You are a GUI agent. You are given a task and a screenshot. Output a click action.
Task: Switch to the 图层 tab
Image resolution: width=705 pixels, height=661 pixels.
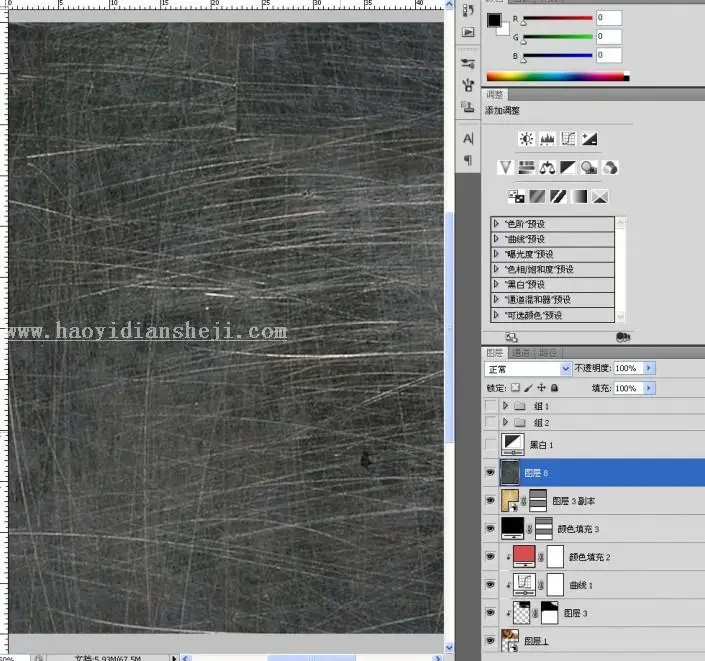[x=495, y=353]
